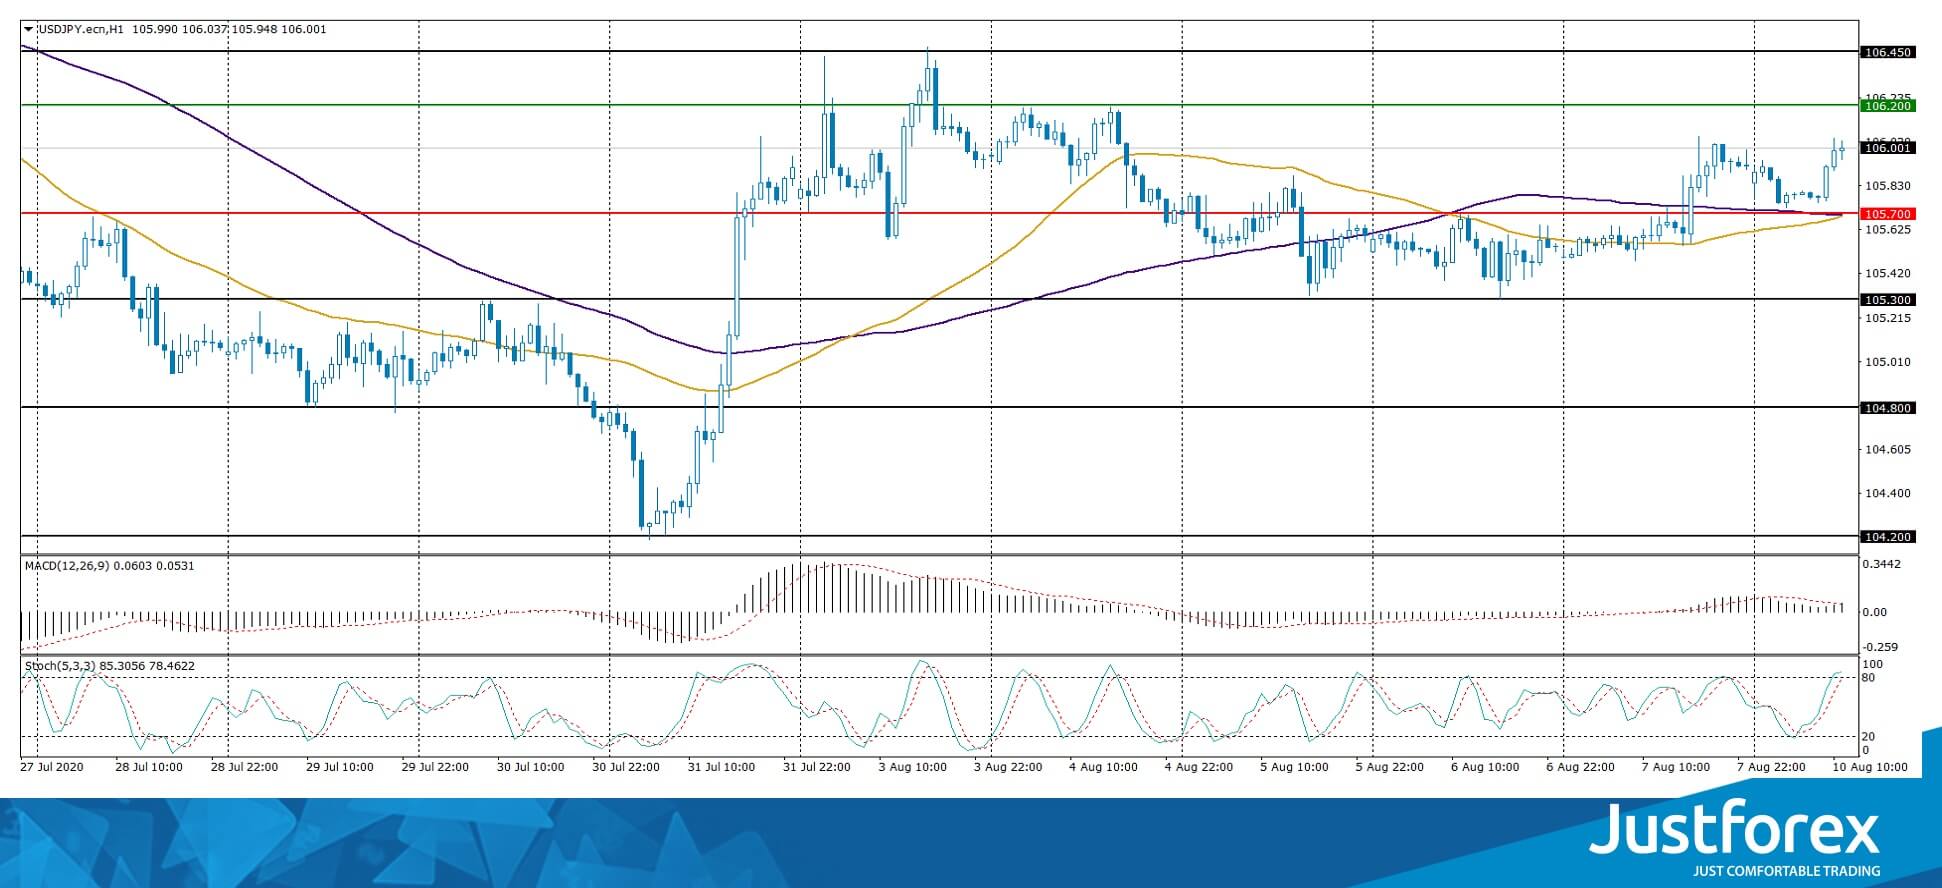Click the MACD scale value 0.00
1942x888 pixels.
(x=1874, y=612)
